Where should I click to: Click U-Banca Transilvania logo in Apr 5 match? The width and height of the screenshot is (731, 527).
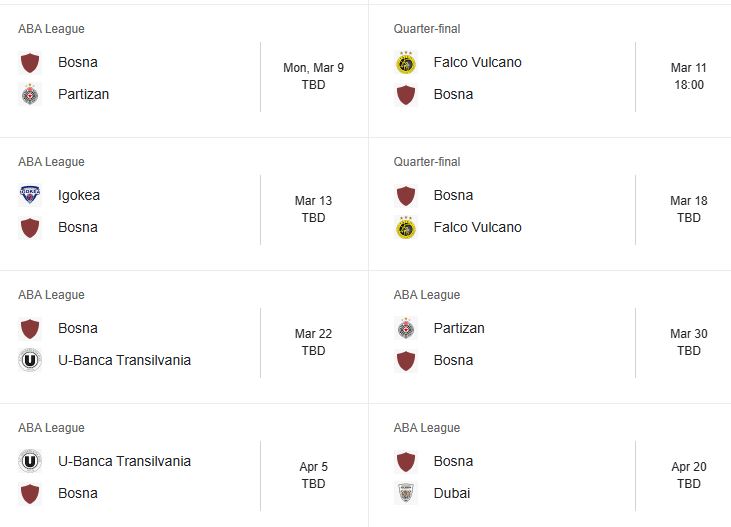click(30, 461)
